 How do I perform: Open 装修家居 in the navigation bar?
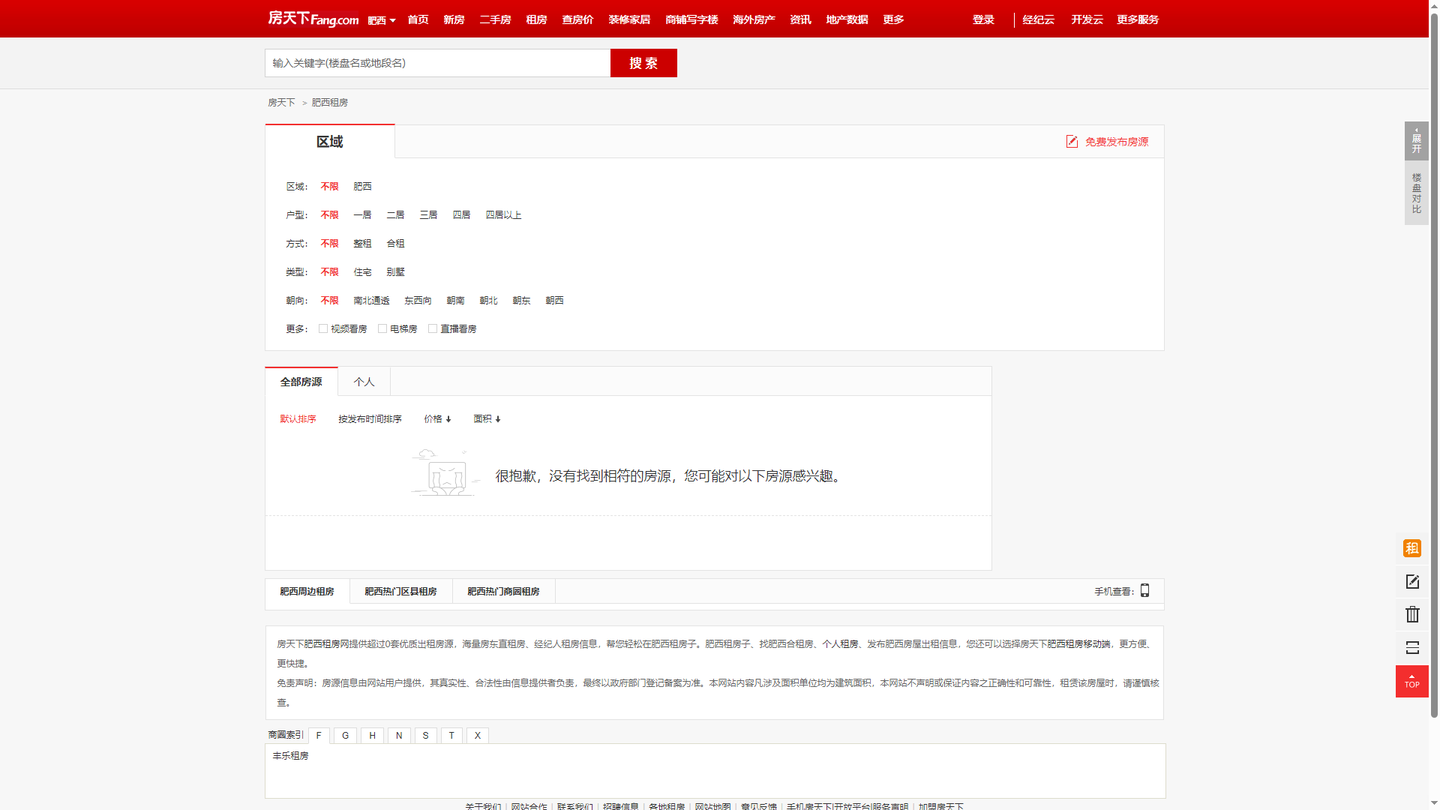629,20
